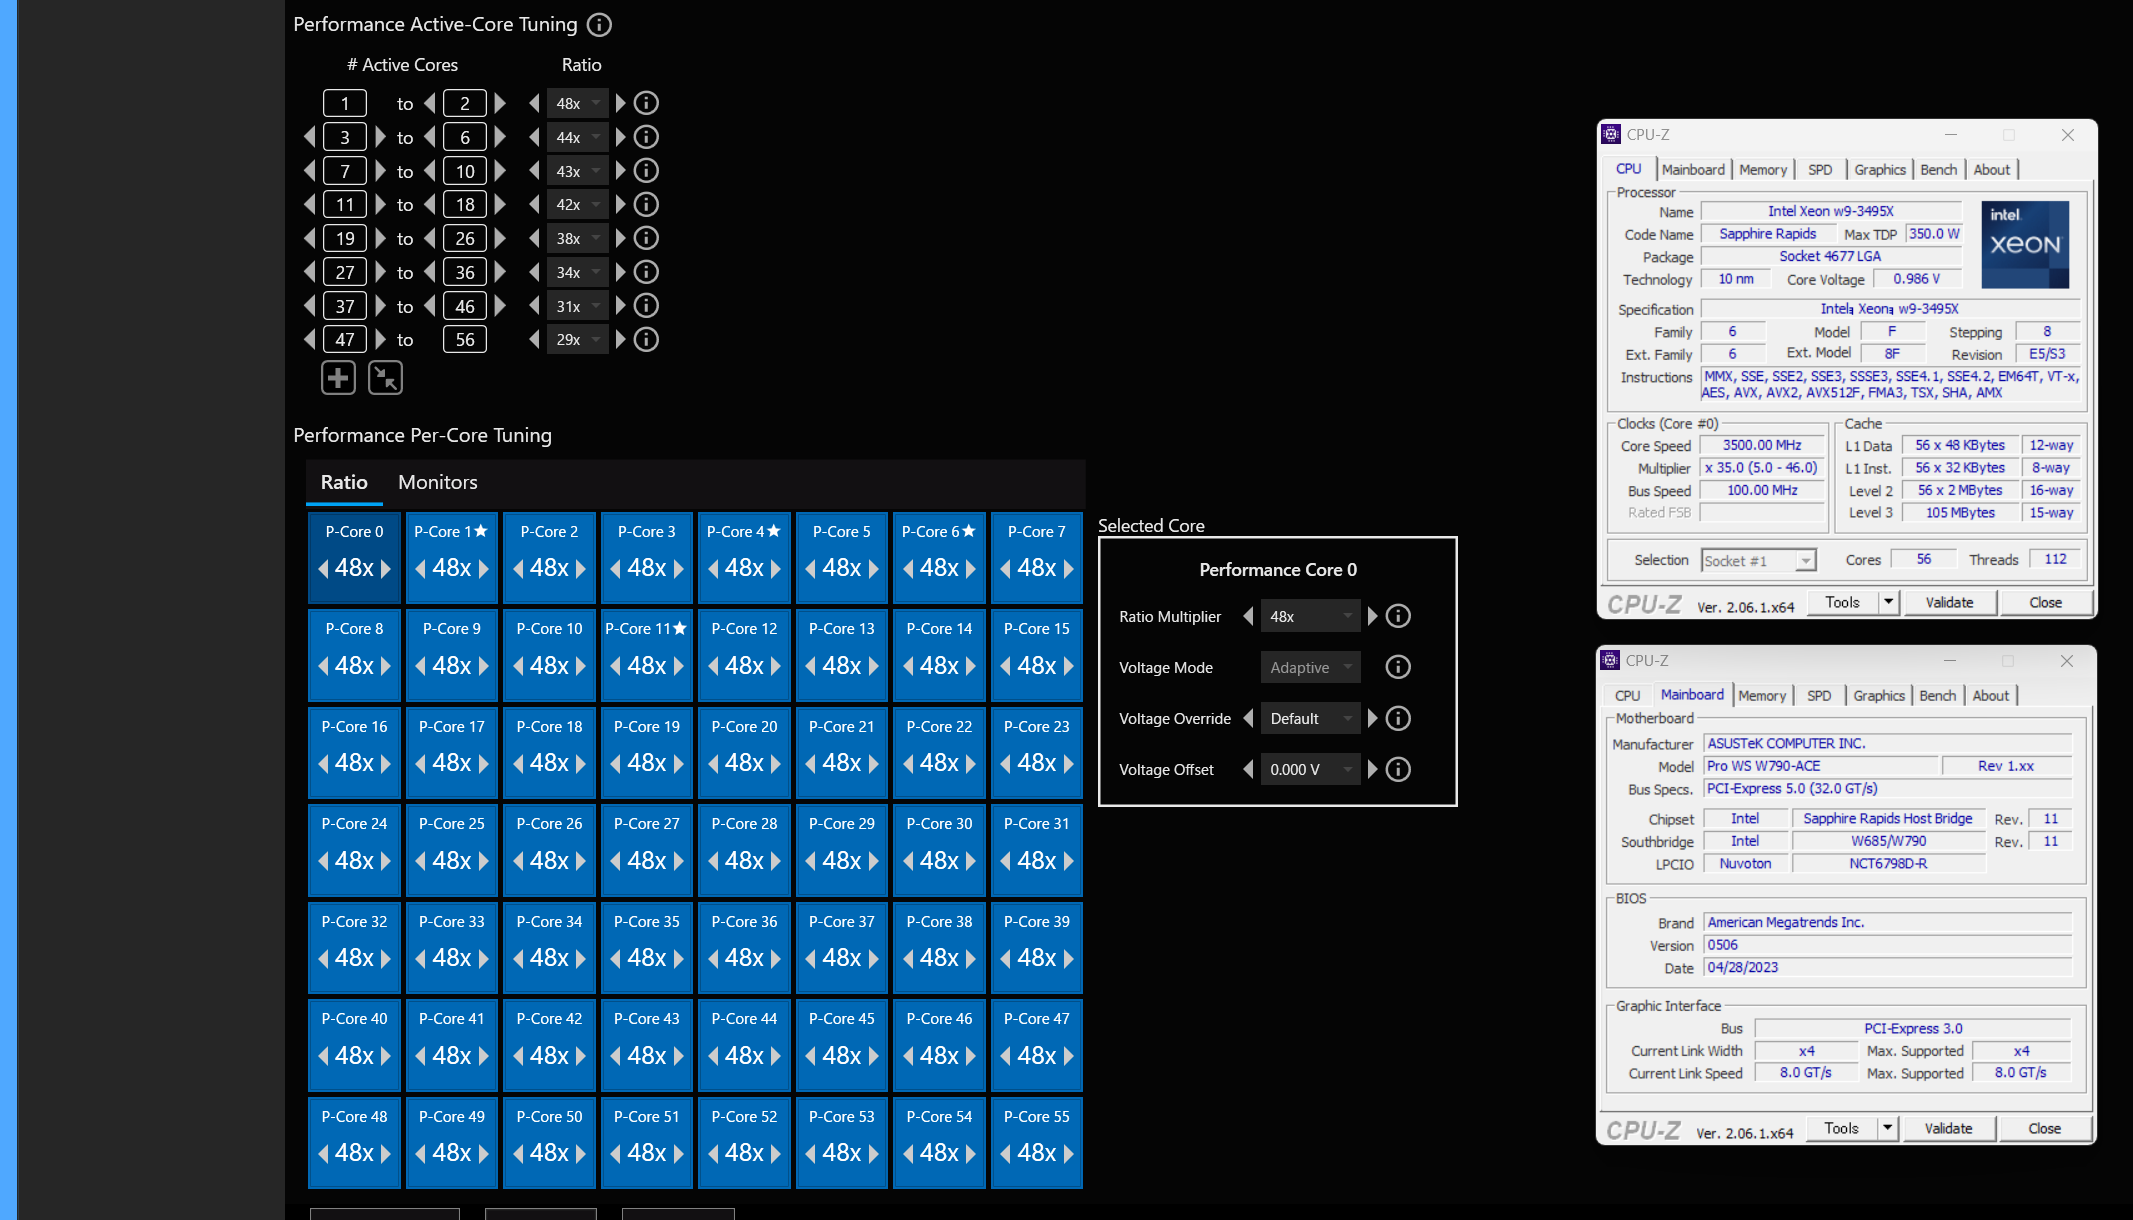Open info icon for the 48x ratio row
This screenshot has height=1220, width=2133.
647,103
